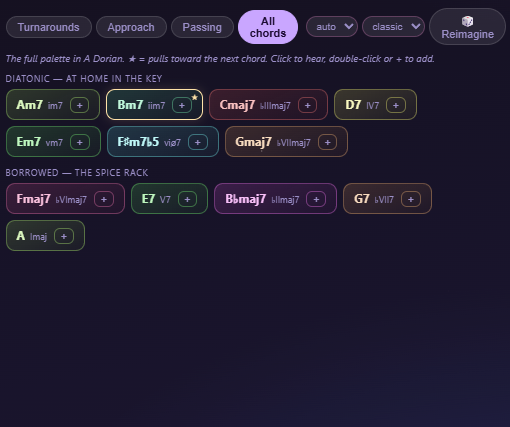Play the A Imaj chord label
The height and width of the screenshot is (427, 510).
pos(21,236)
